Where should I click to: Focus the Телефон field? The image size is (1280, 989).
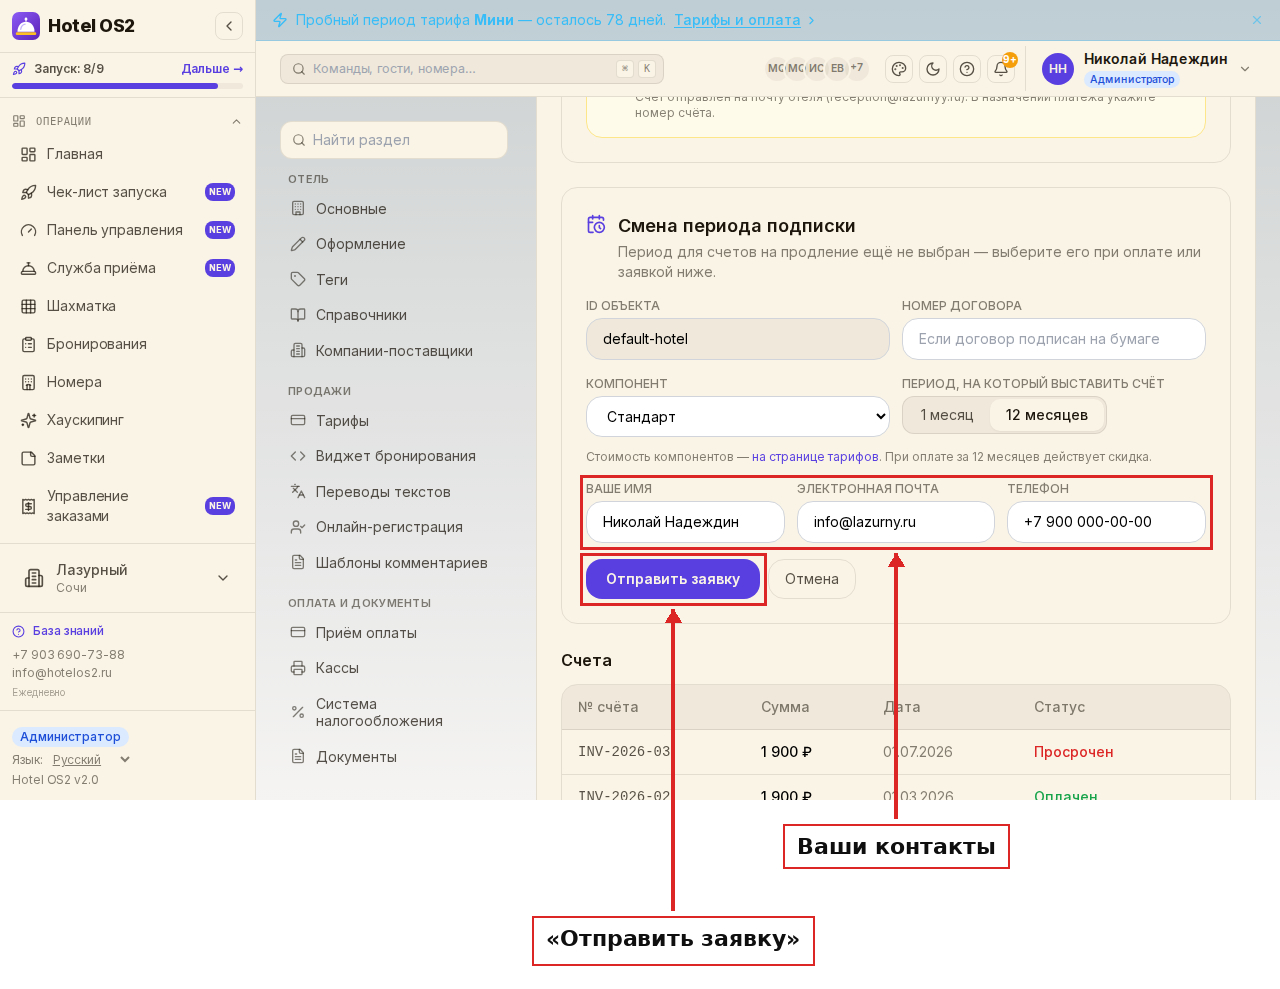(1106, 522)
